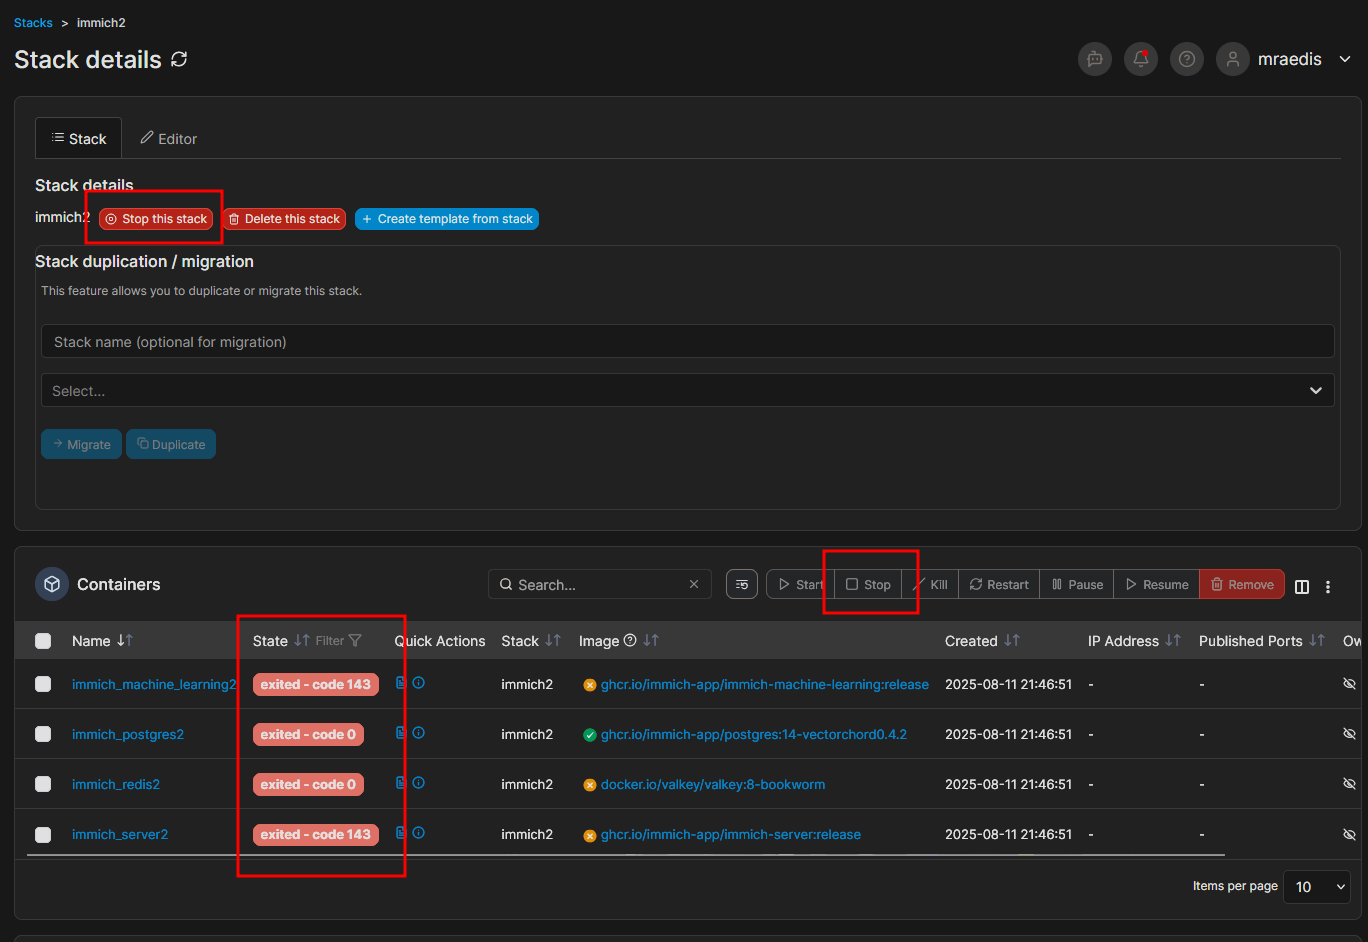Click the State column Filter icon
This screenshot has width=1368, height=942.
355,640
